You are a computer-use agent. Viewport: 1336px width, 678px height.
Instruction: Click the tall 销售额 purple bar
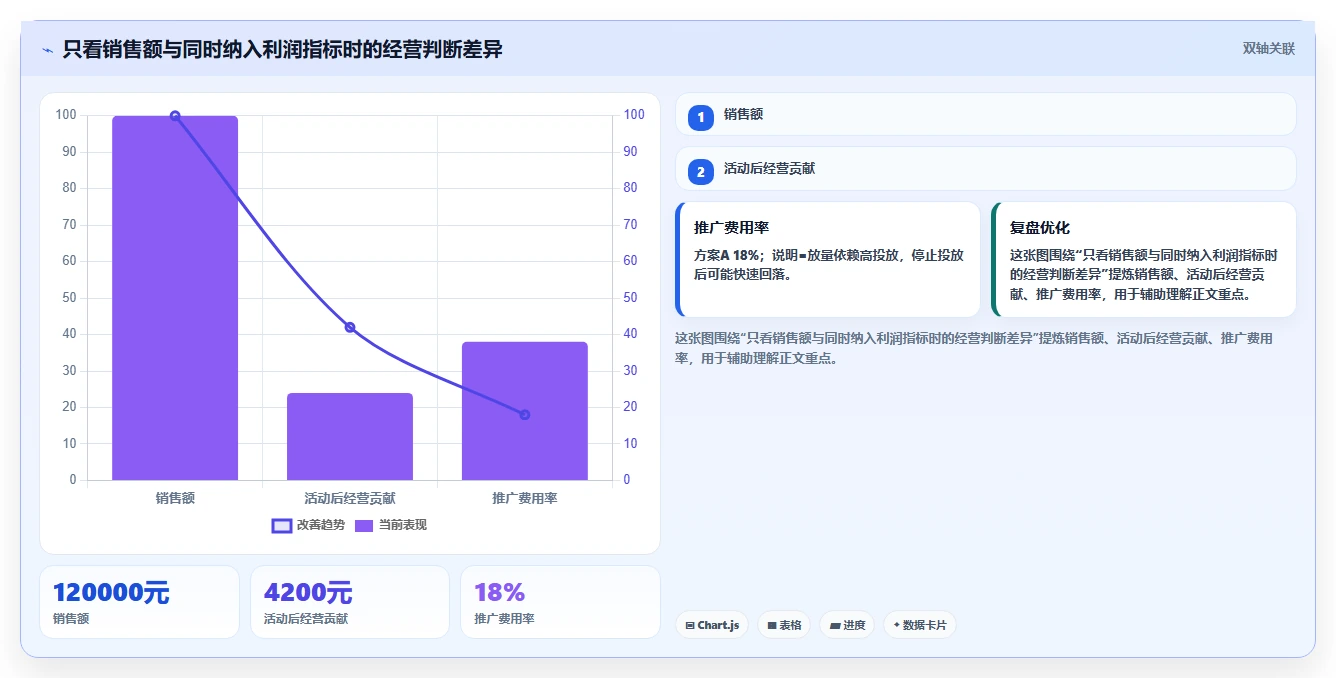click(175, 298)
